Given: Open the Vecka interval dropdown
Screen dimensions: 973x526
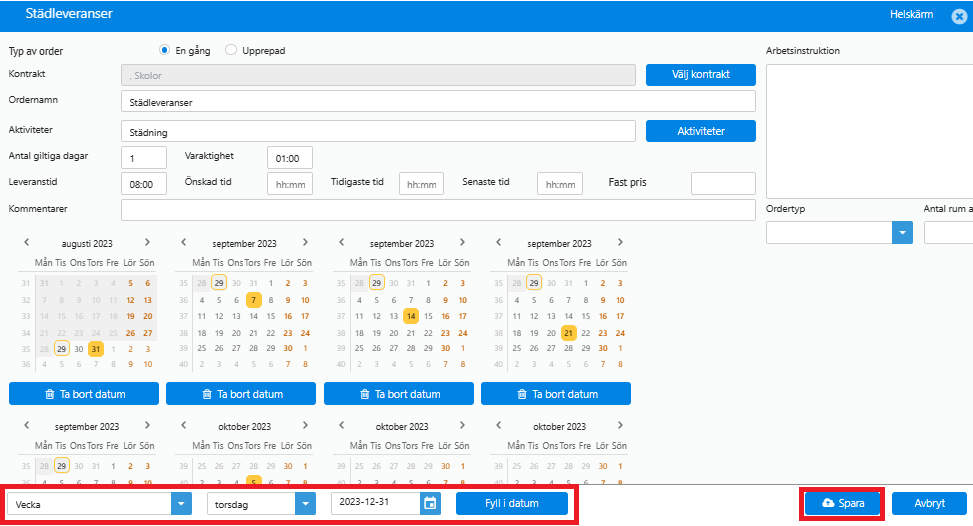Looking at the screenshot, I should point(181,504).
